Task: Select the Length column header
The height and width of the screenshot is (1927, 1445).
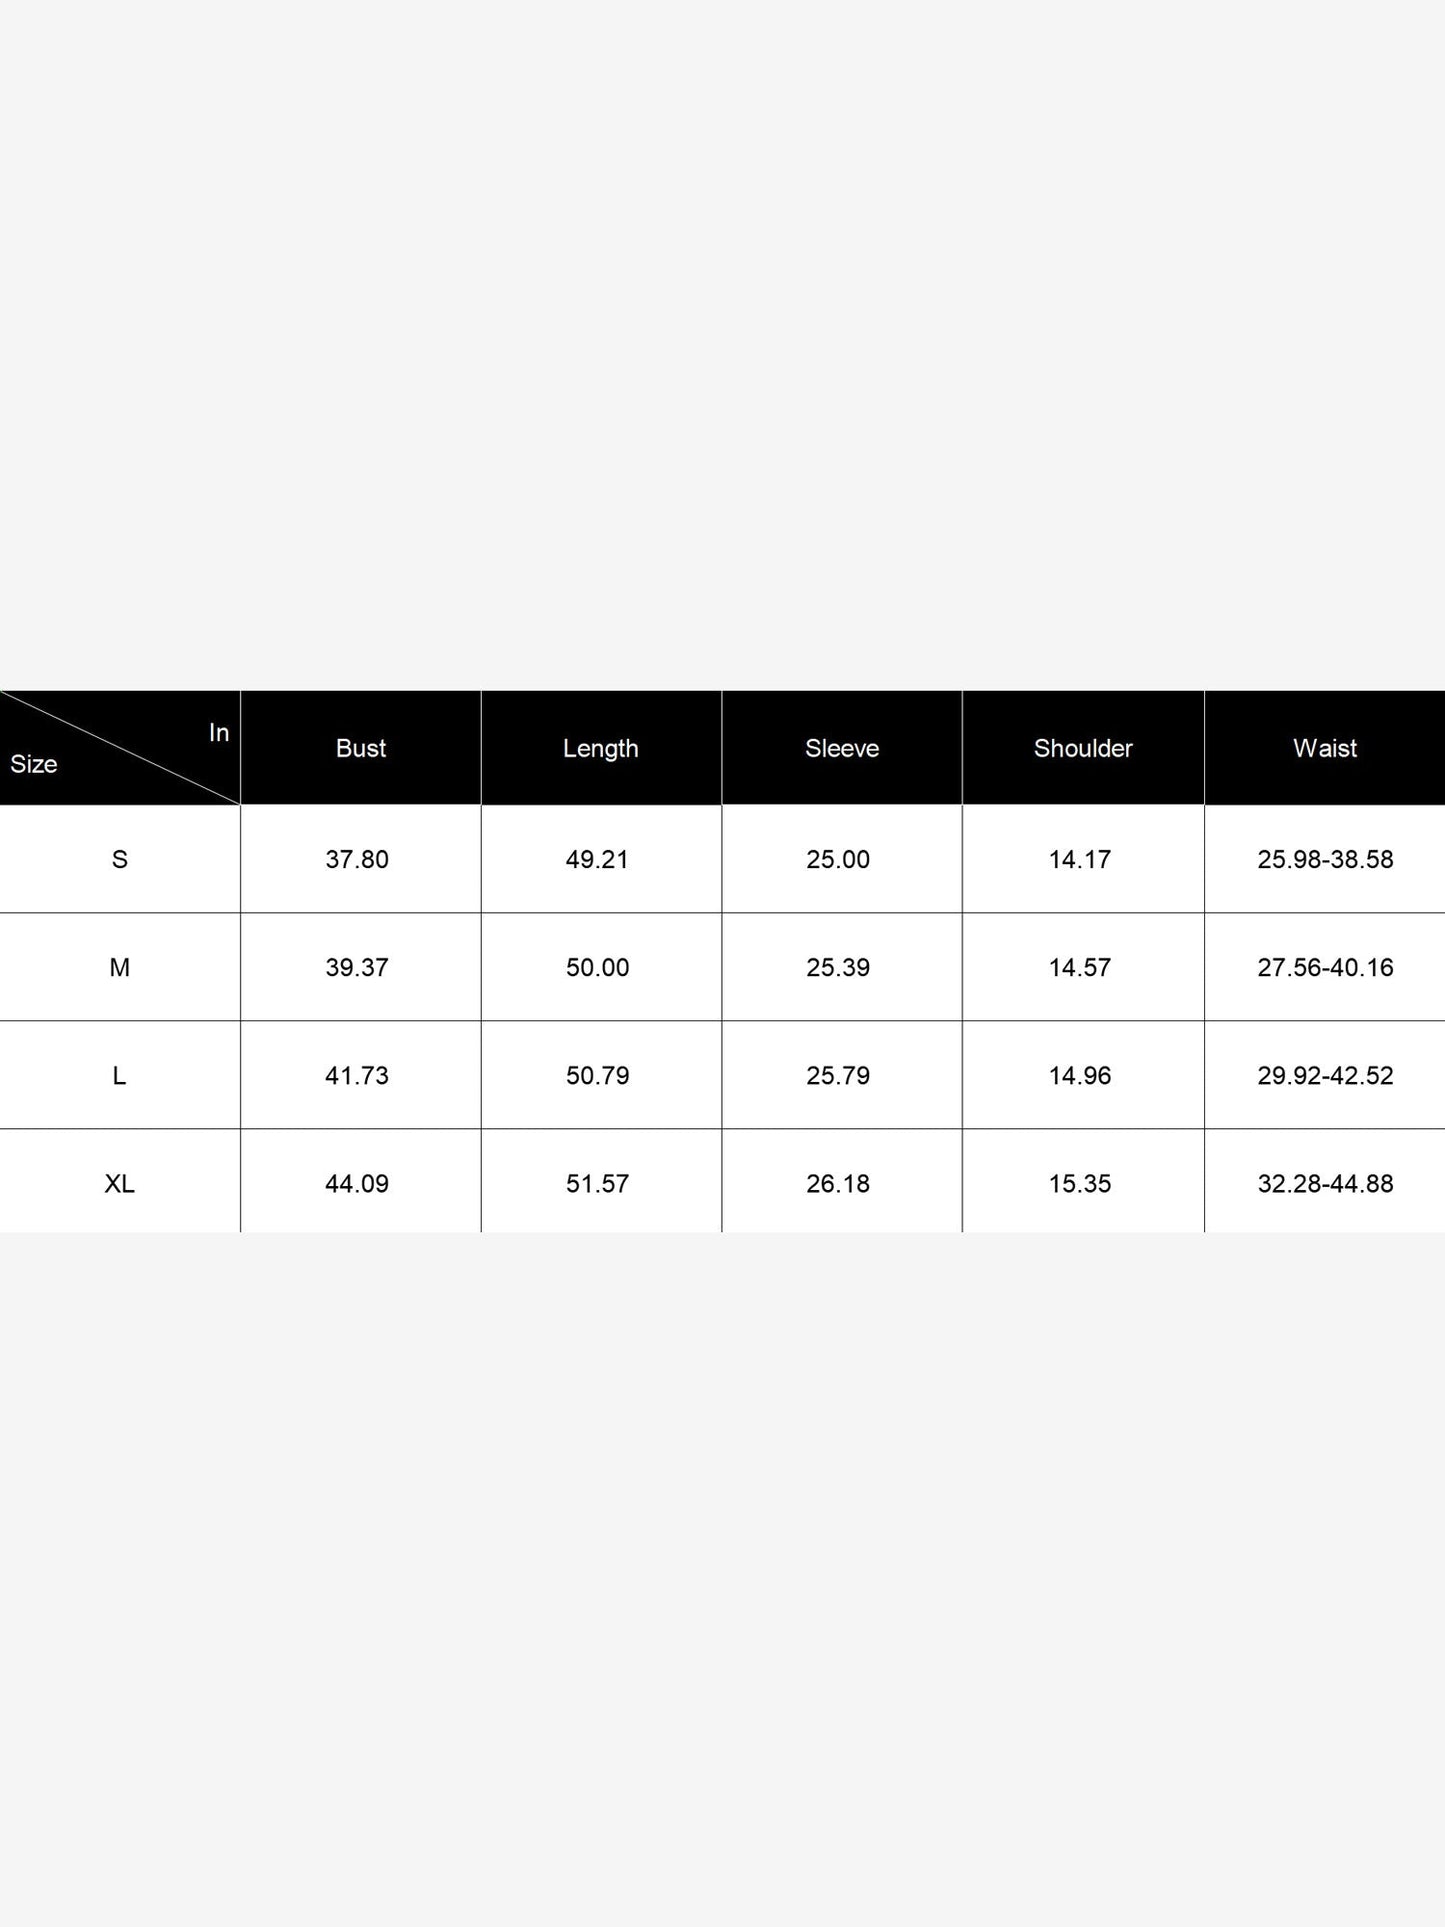Action: (x=601, y=748)
